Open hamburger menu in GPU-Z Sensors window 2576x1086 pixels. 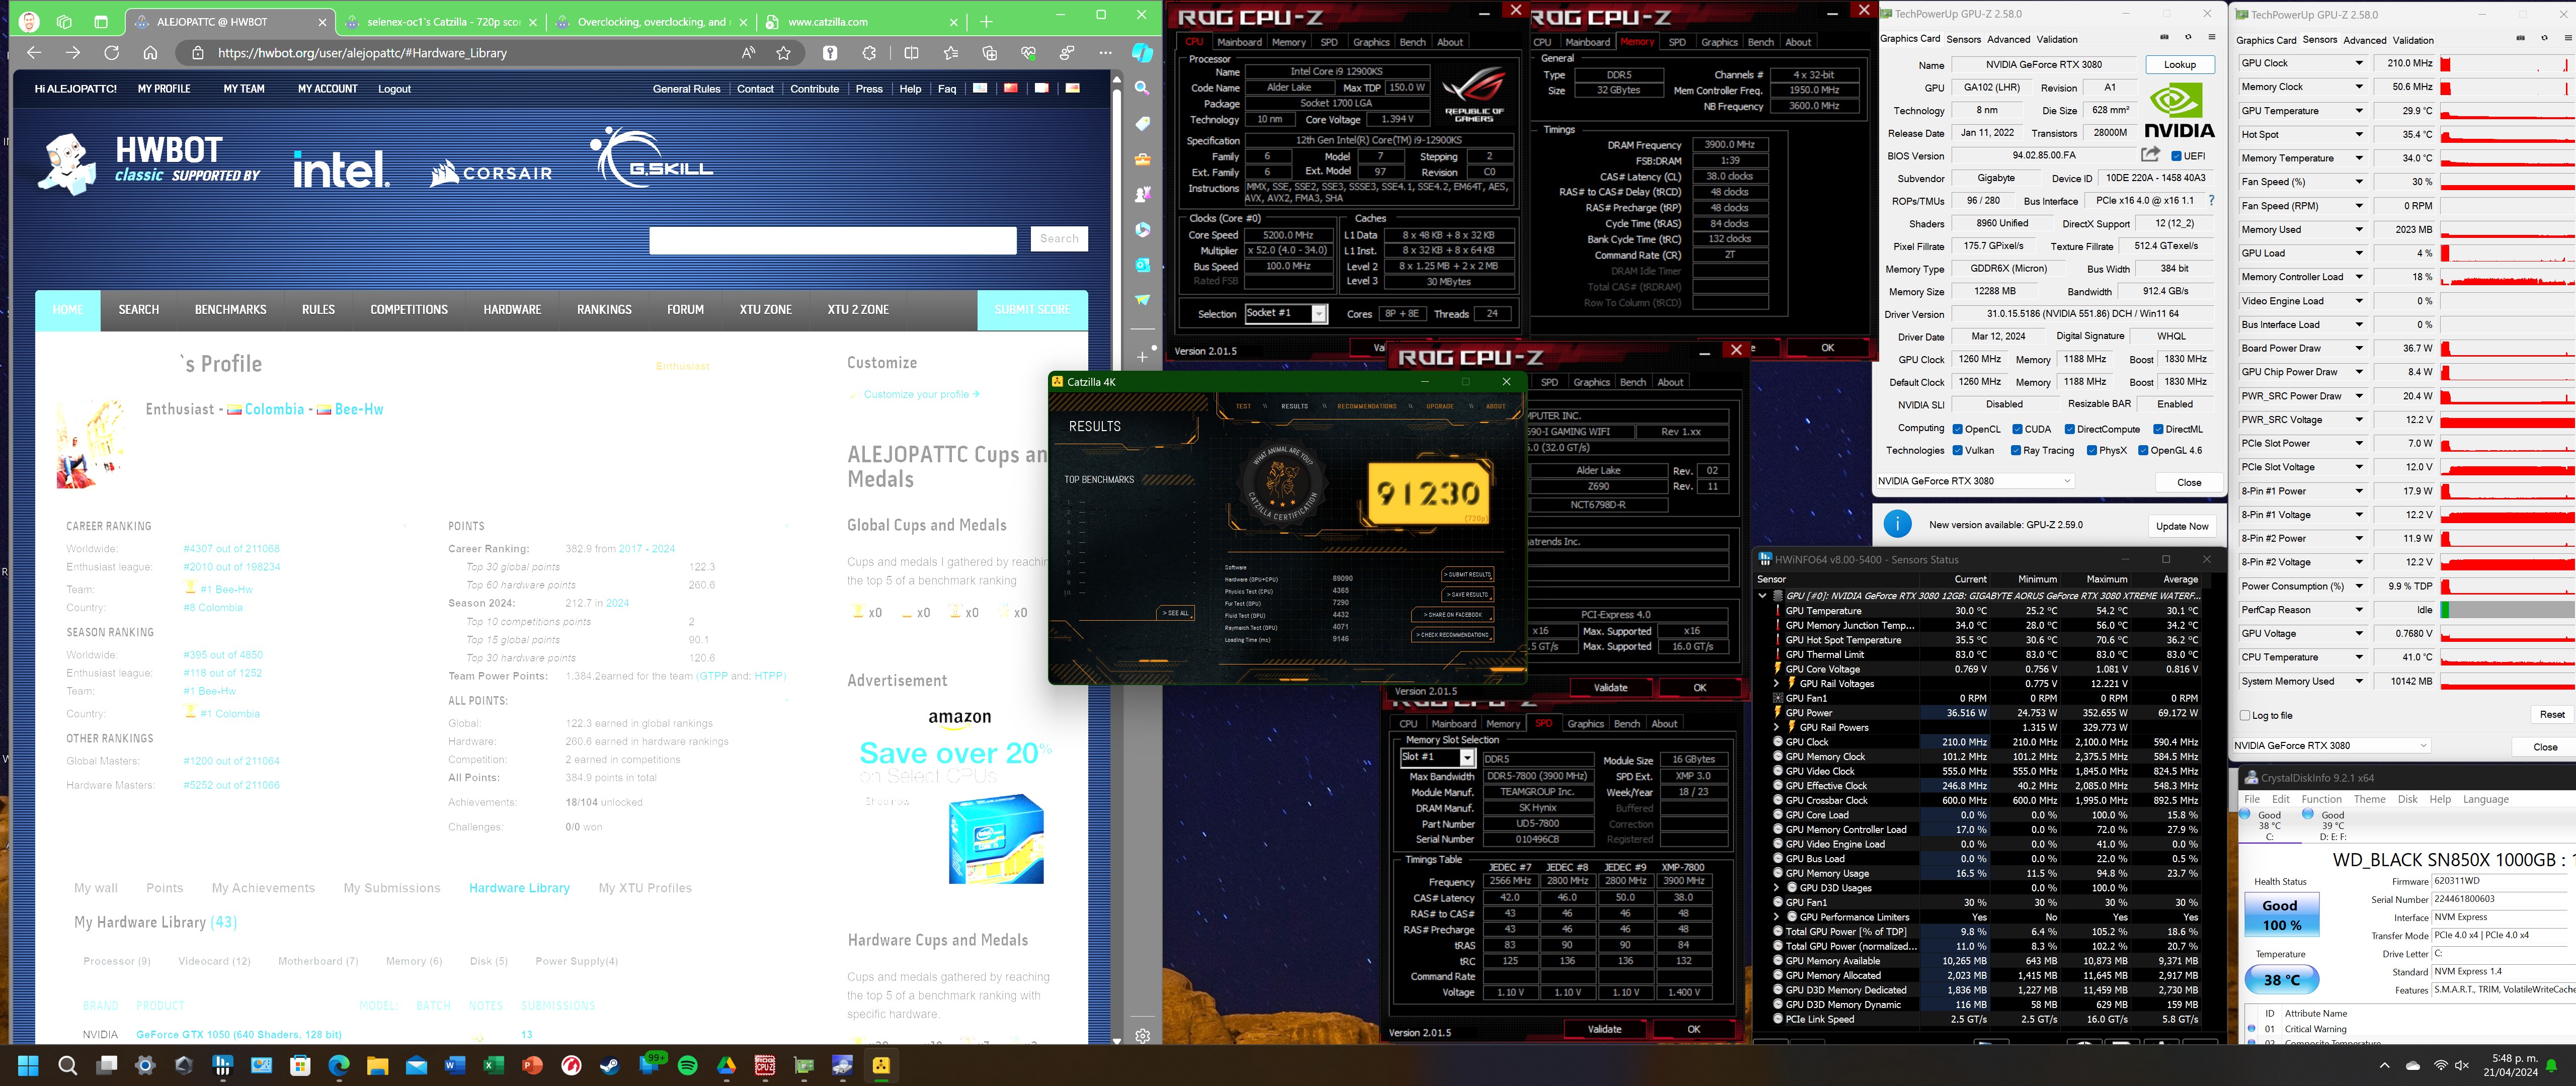(x=2569, y=38)
